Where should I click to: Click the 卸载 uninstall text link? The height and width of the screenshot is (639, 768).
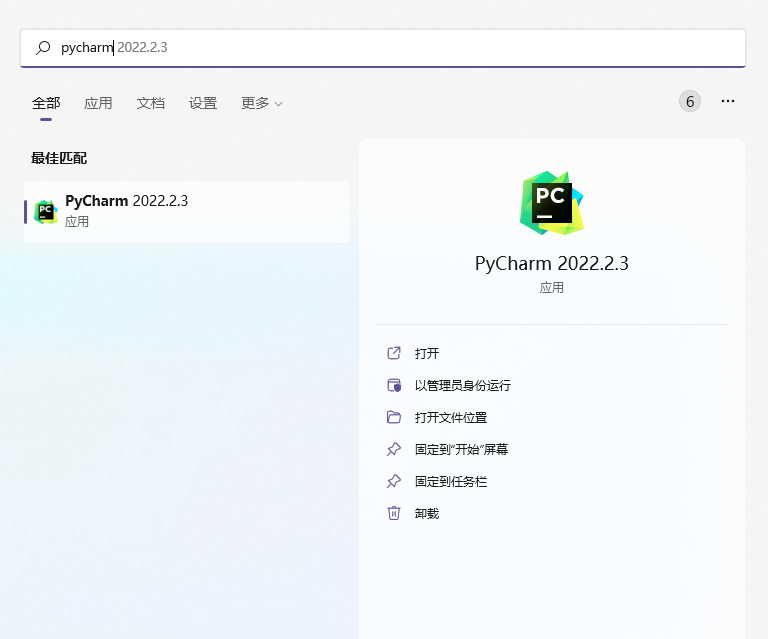[427, 513]
